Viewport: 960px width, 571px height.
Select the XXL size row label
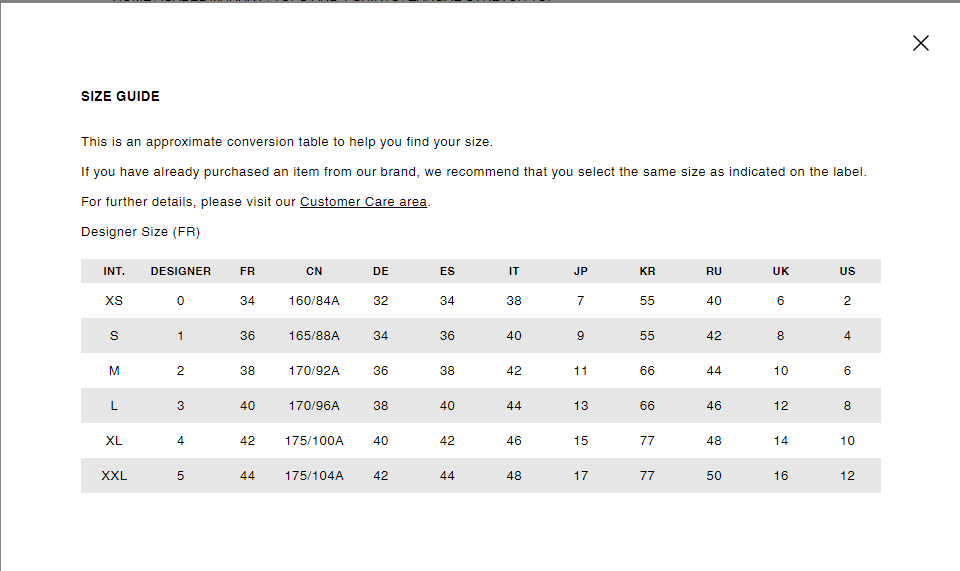pyautogui.click(x=114, y=476)
